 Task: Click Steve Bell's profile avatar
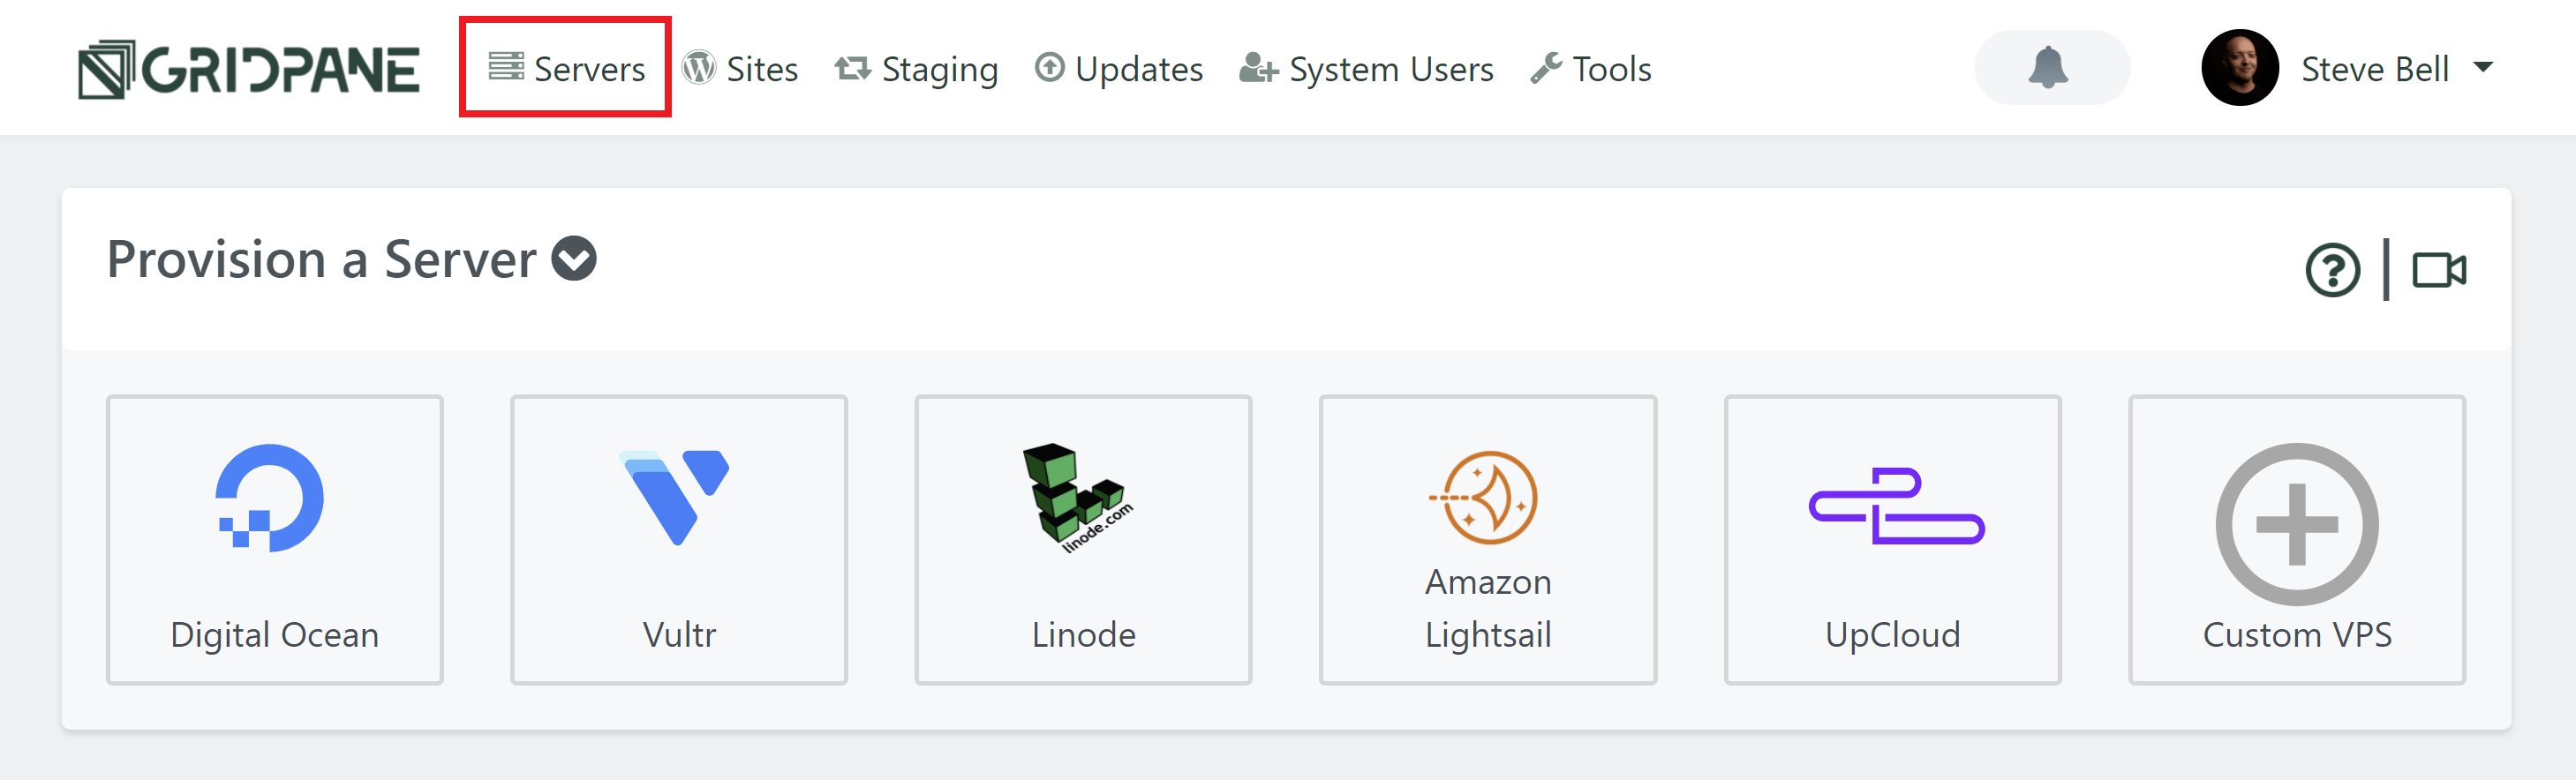2239,67
